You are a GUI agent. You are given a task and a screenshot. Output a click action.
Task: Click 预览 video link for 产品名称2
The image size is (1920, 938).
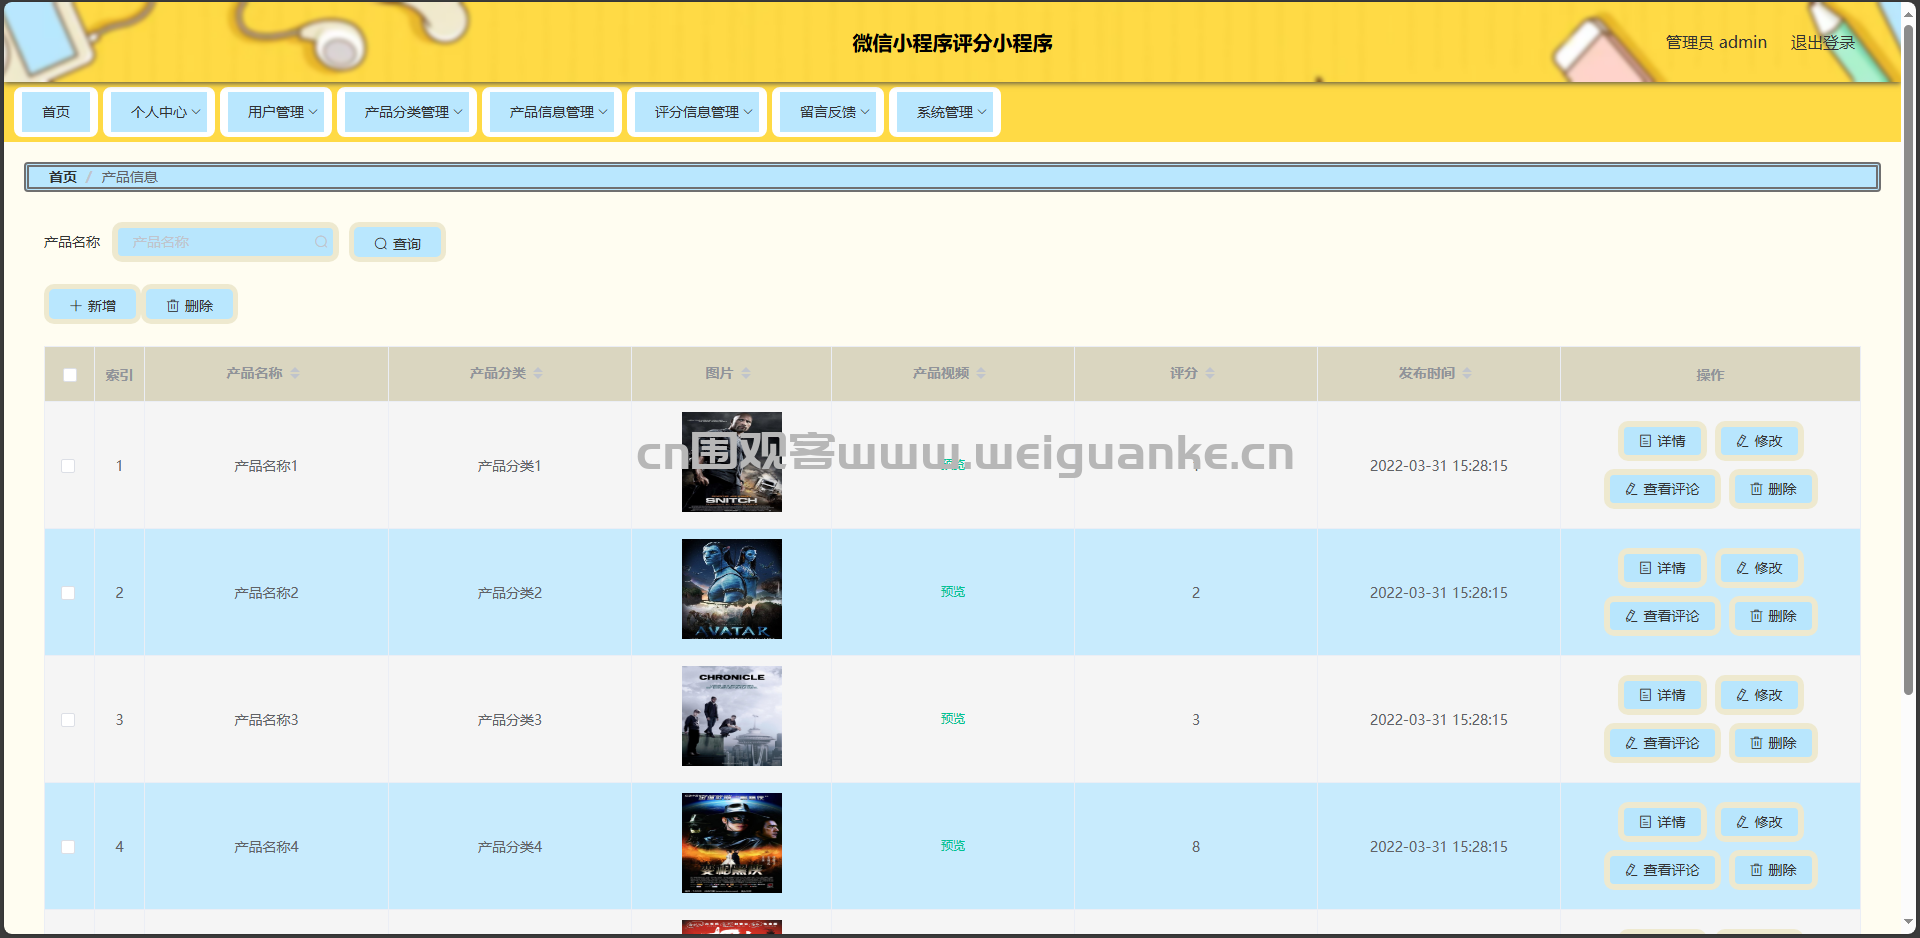[x=953, y=592]
